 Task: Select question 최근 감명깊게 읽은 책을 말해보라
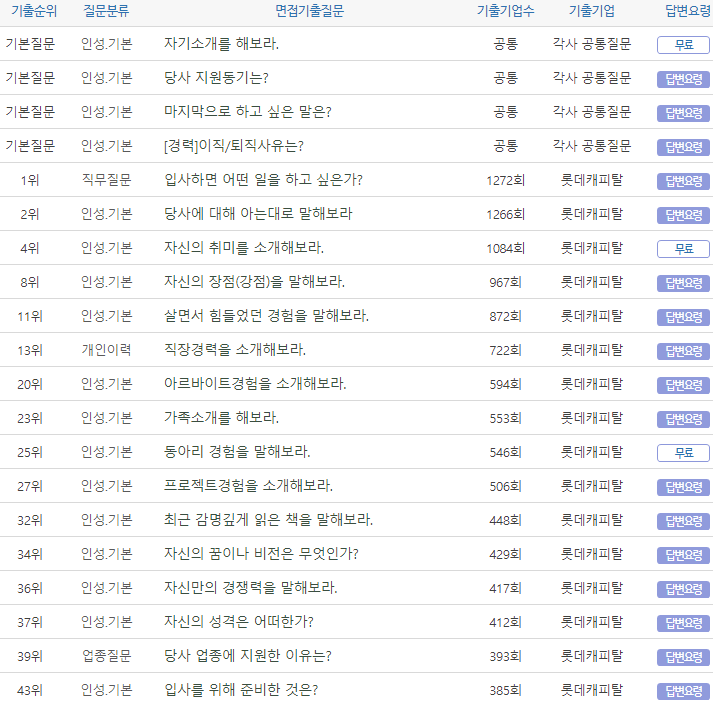268,520
